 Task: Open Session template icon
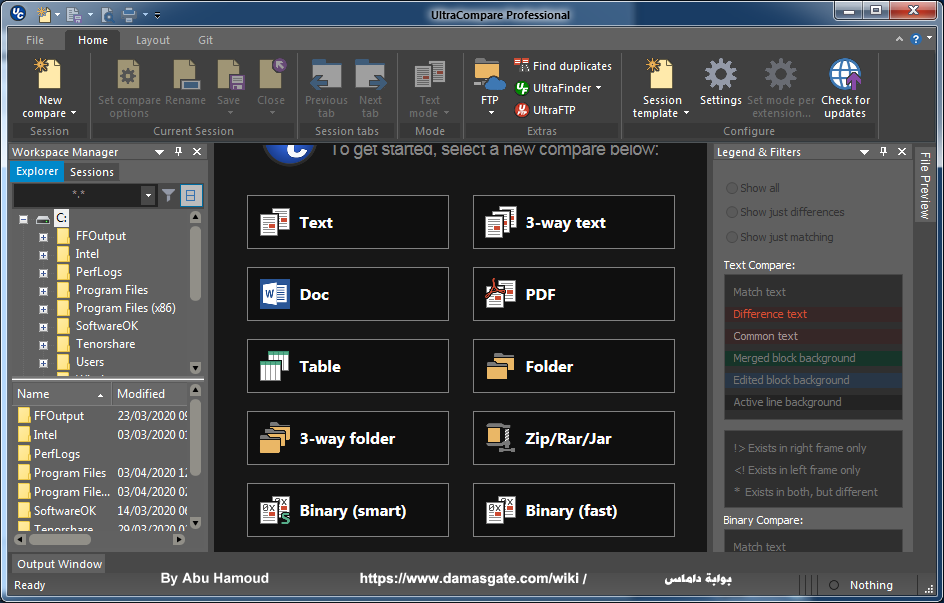(x=660, y=74)
